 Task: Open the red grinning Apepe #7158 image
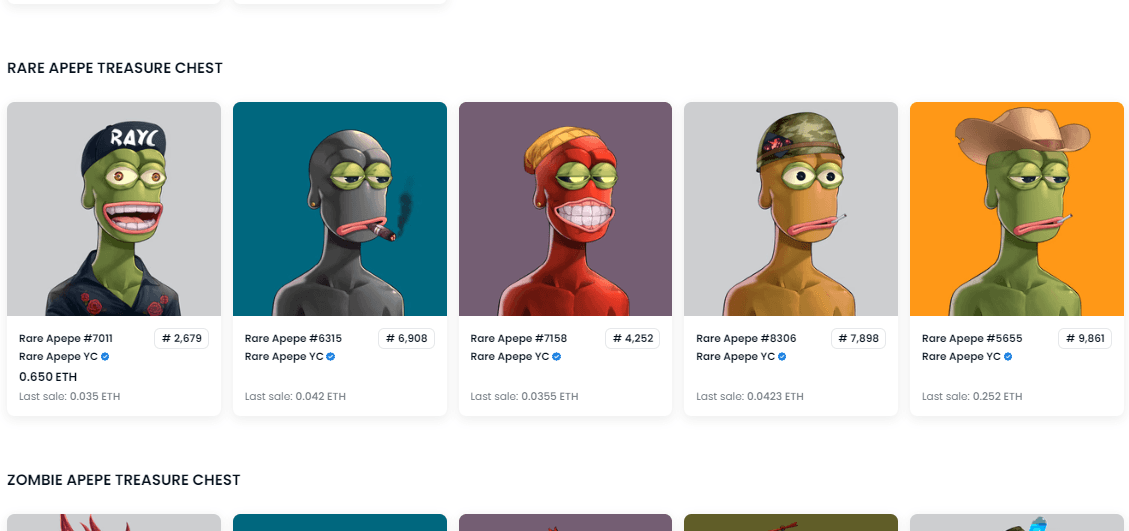click(x=565, y=209)
